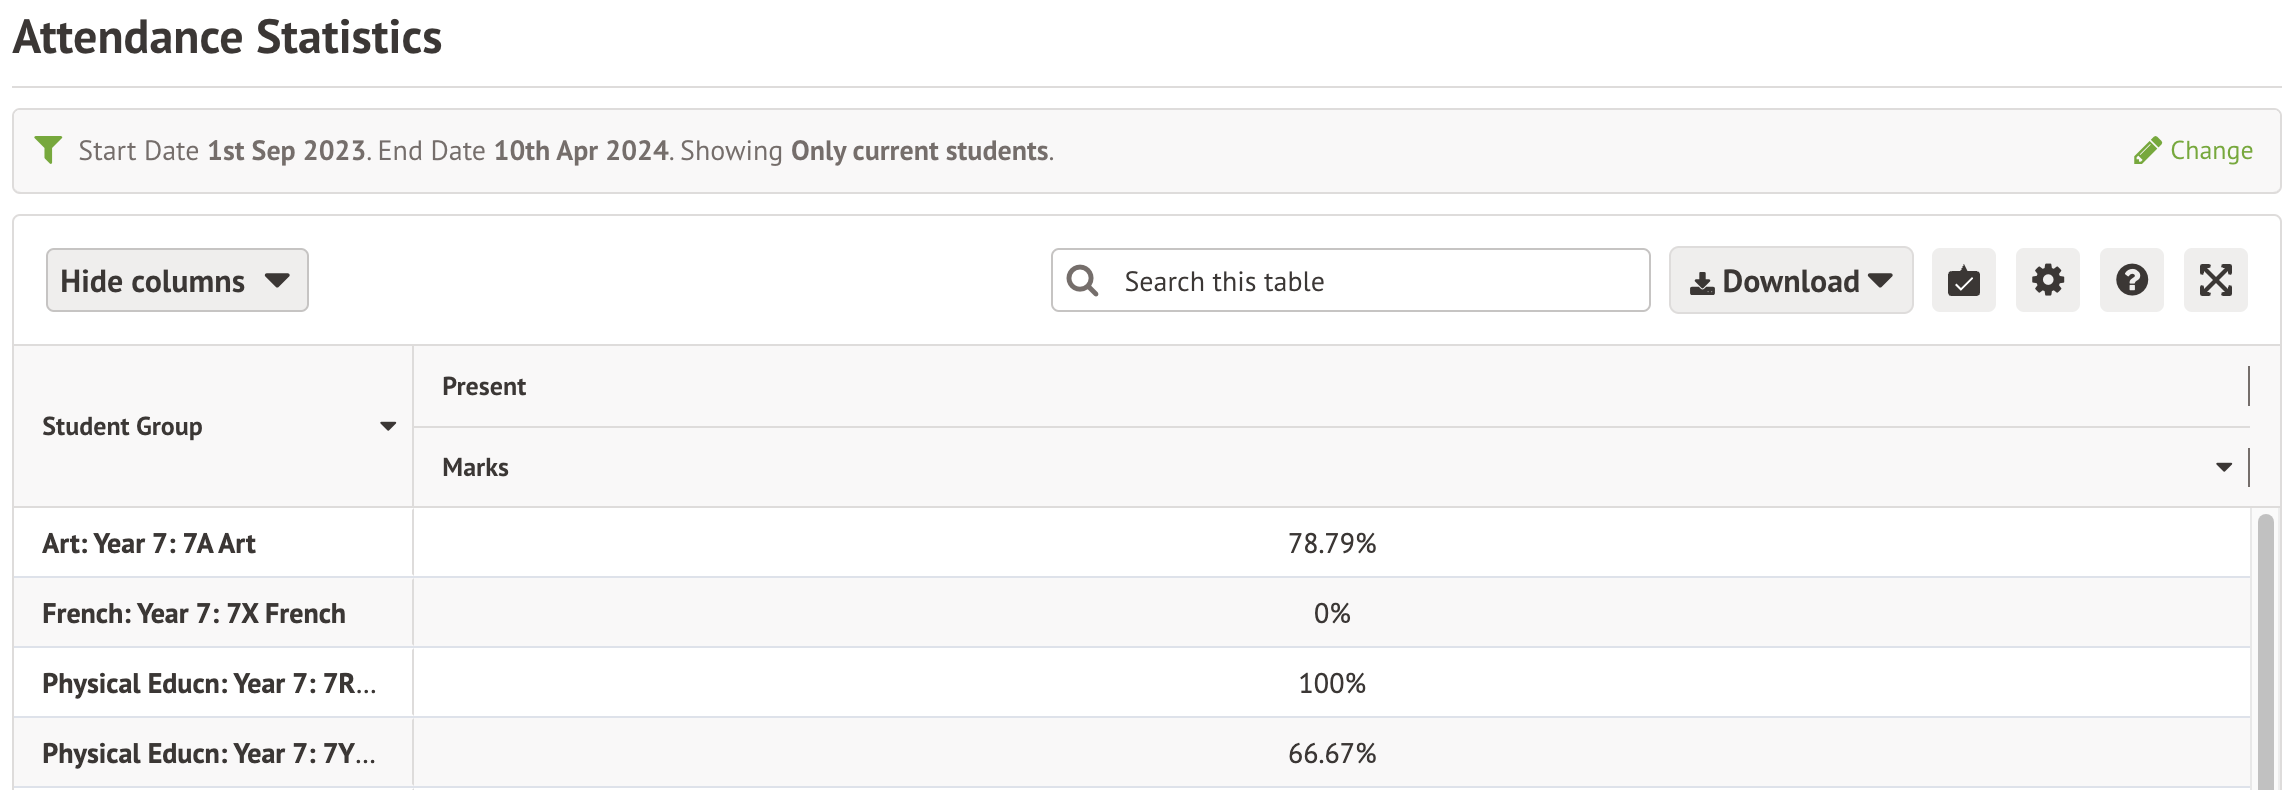
Task: Open the Download dropdown menu
Action: click(x=1790, y=281)
